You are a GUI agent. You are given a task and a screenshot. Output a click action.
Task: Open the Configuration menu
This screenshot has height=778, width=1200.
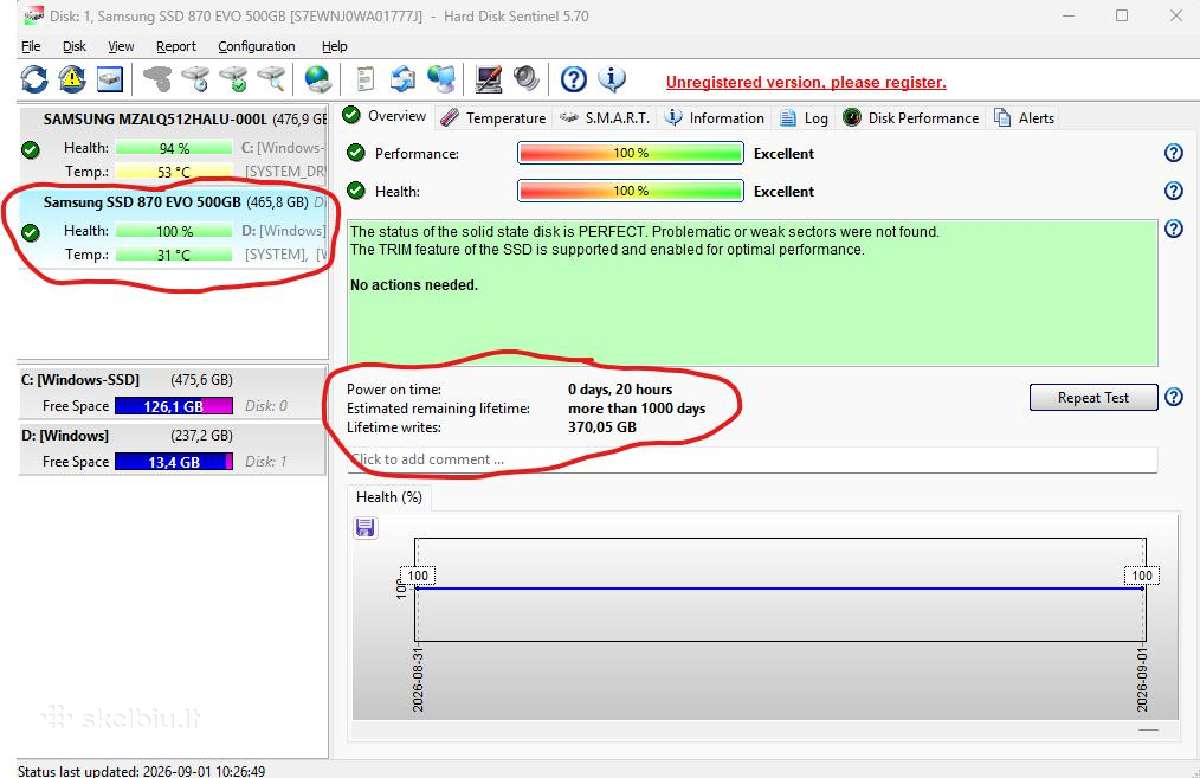coord(257,46)
